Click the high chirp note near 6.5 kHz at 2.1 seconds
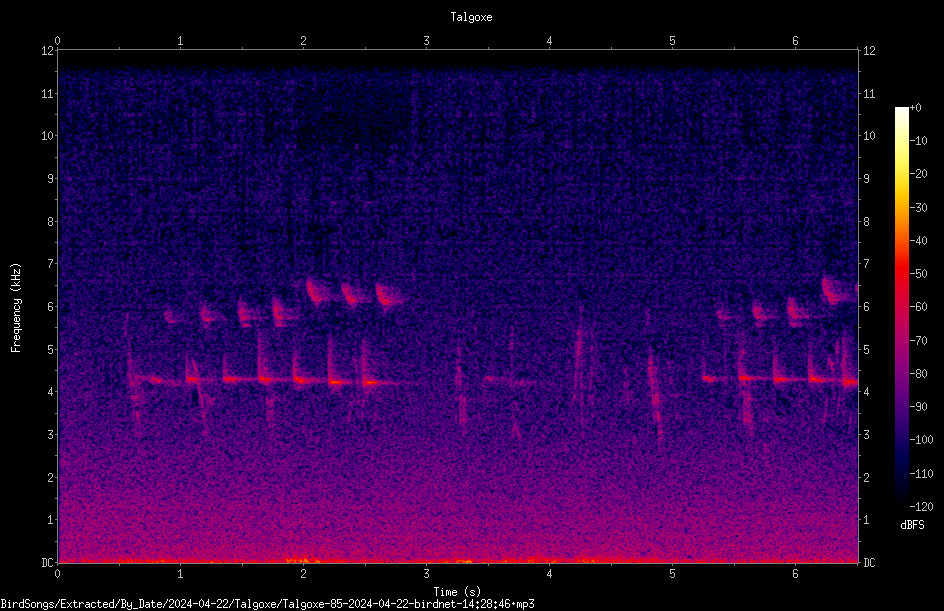This screenshot has width=944, height=611. tap(315, 291)
